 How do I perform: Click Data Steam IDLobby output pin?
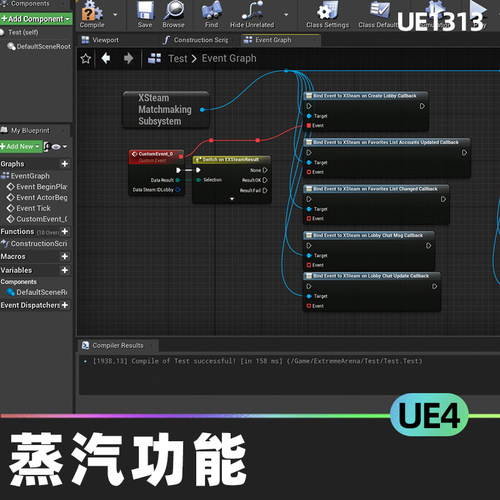pos(178,190)
